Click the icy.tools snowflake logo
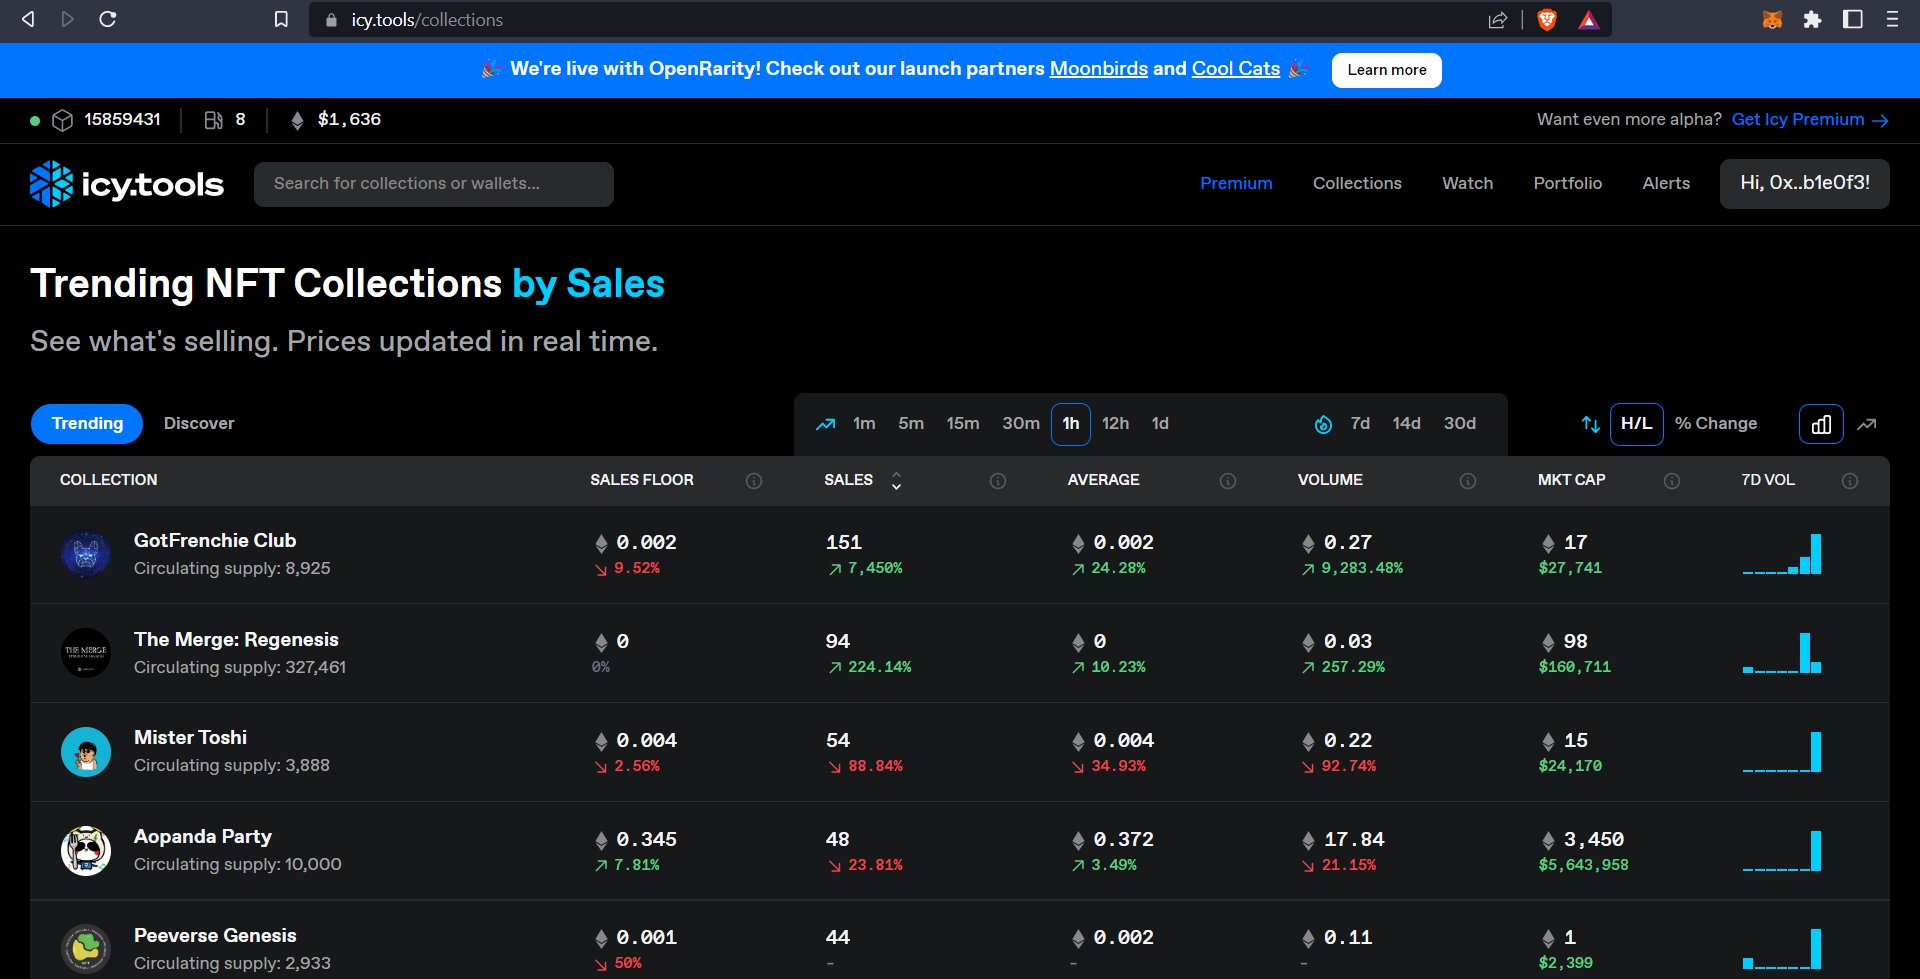 [x=51, y=184]
